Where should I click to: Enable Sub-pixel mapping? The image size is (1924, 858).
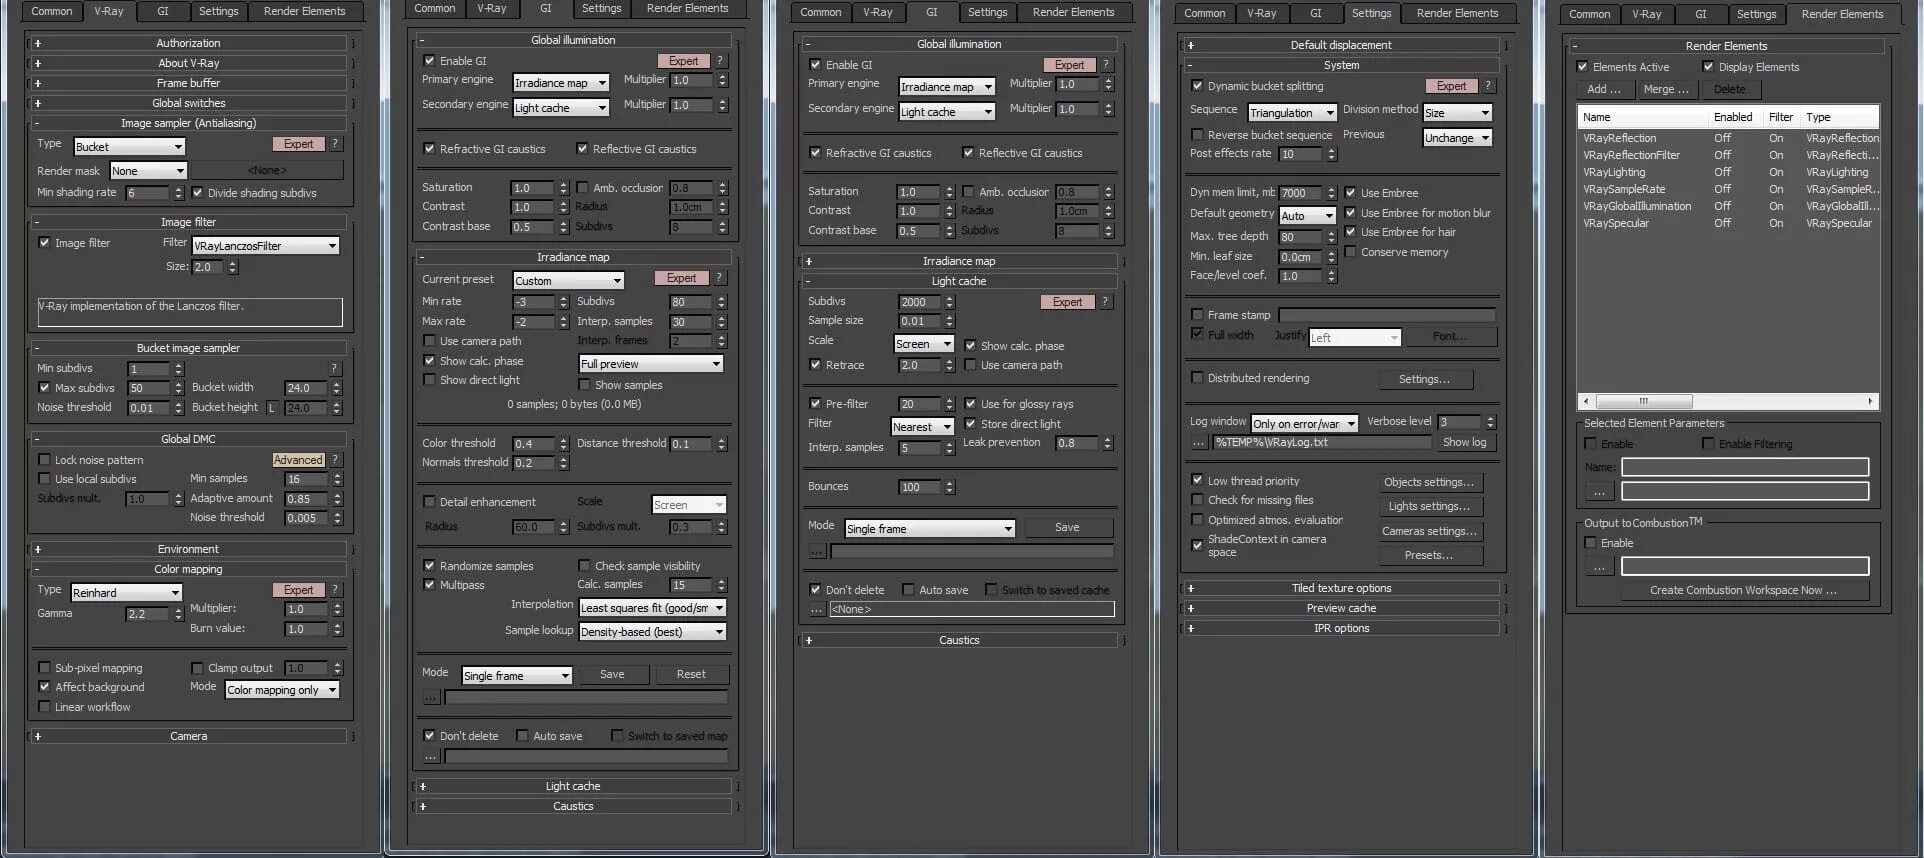(x=44, y=668)
